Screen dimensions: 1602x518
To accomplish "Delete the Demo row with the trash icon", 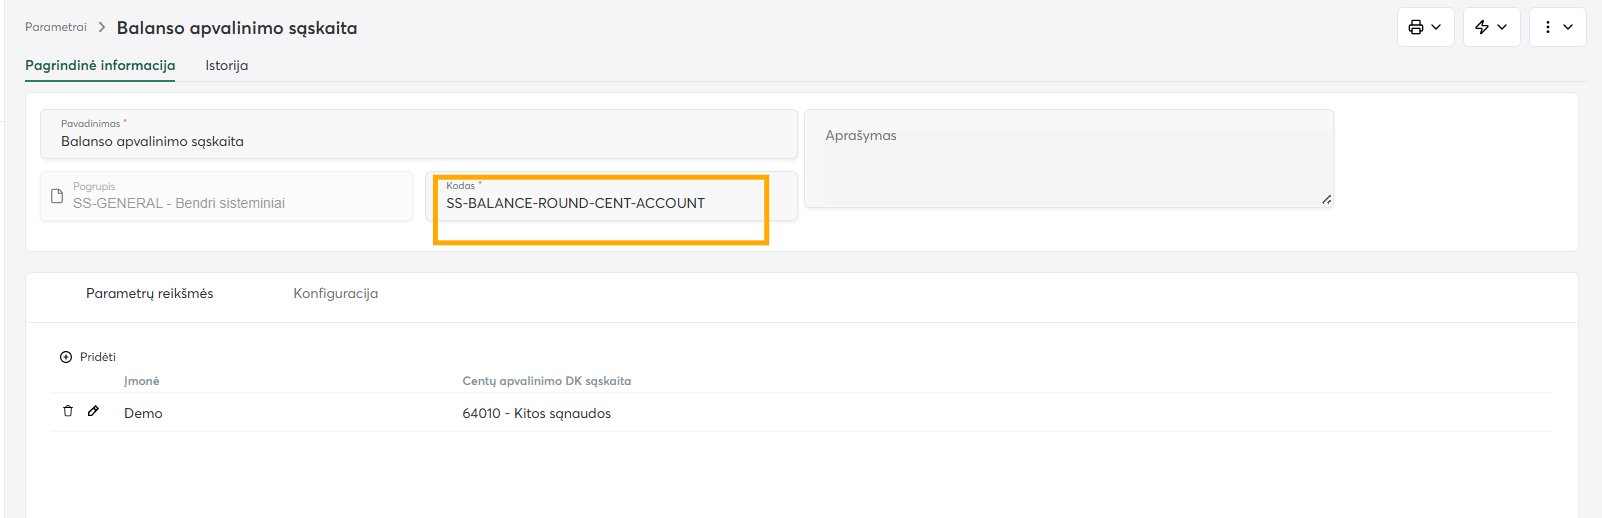I will tap(68, 411).
